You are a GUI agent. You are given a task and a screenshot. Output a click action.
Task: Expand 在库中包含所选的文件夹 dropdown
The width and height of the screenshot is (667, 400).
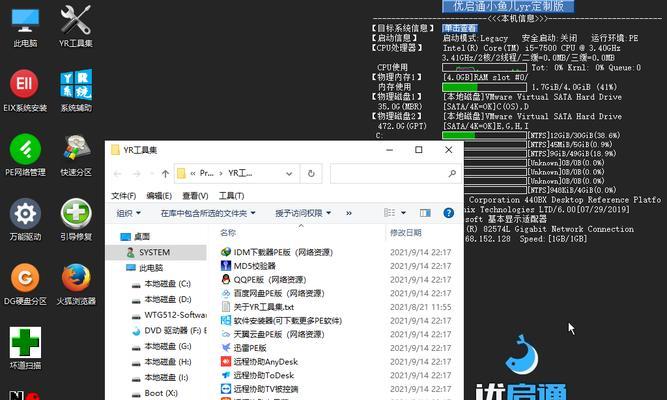click(208, 213)
